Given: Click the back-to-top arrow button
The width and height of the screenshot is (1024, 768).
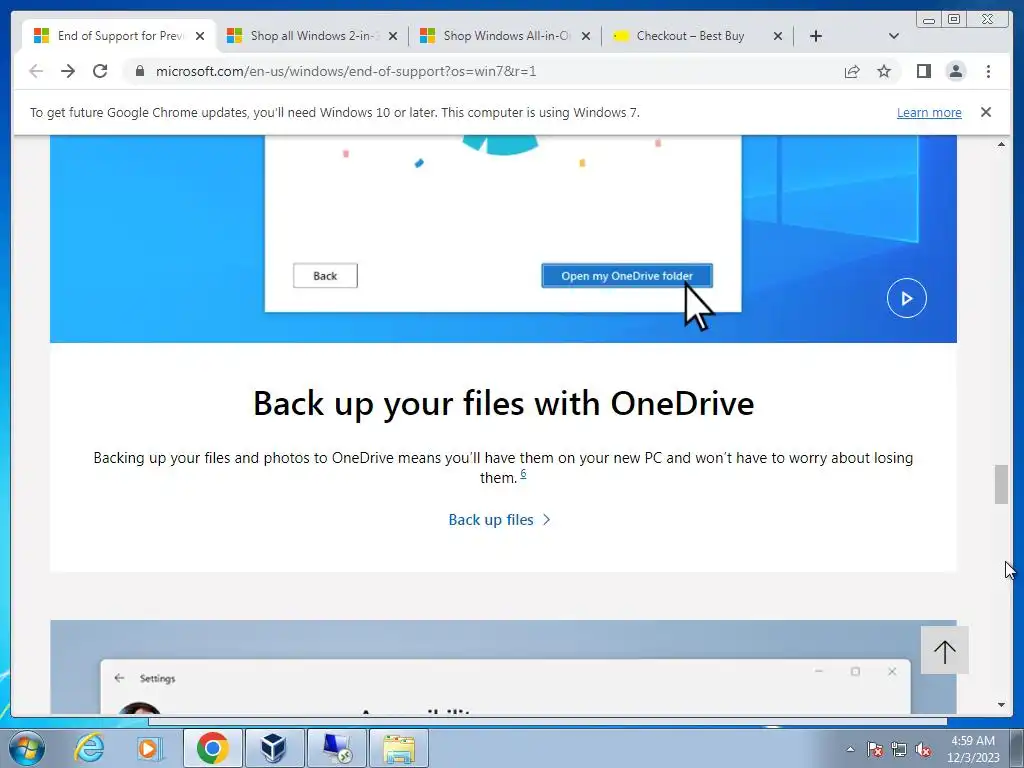Looking at the screenshot, I should [x=944, y=650].
